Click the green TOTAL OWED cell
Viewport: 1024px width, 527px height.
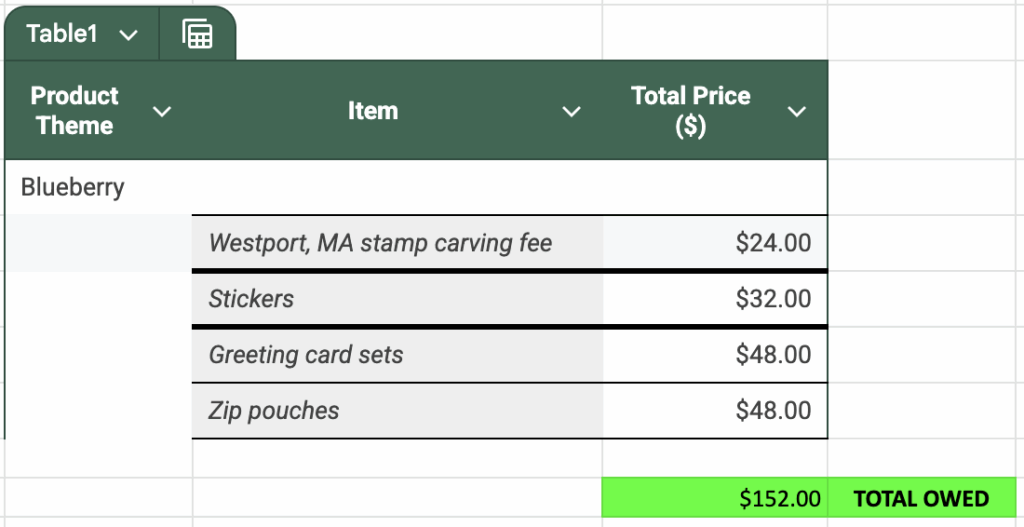[x=921, y=498]
